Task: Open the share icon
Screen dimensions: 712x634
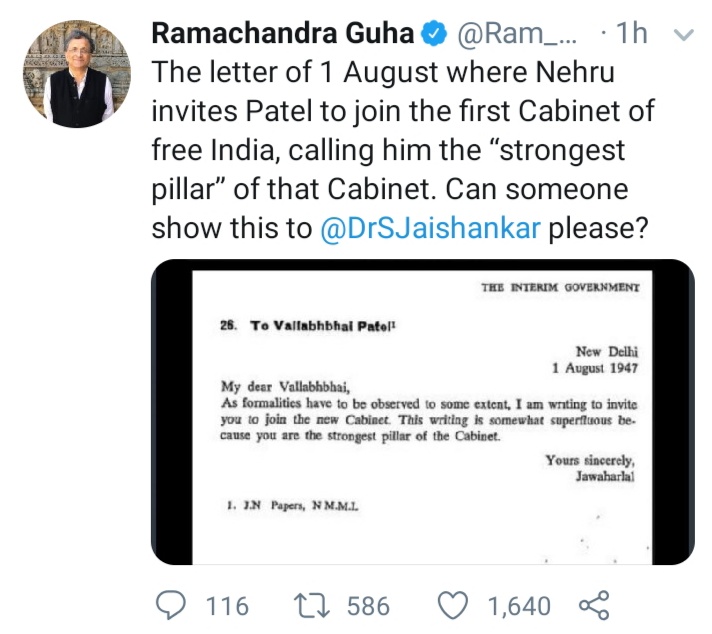Action: [594, 605]
